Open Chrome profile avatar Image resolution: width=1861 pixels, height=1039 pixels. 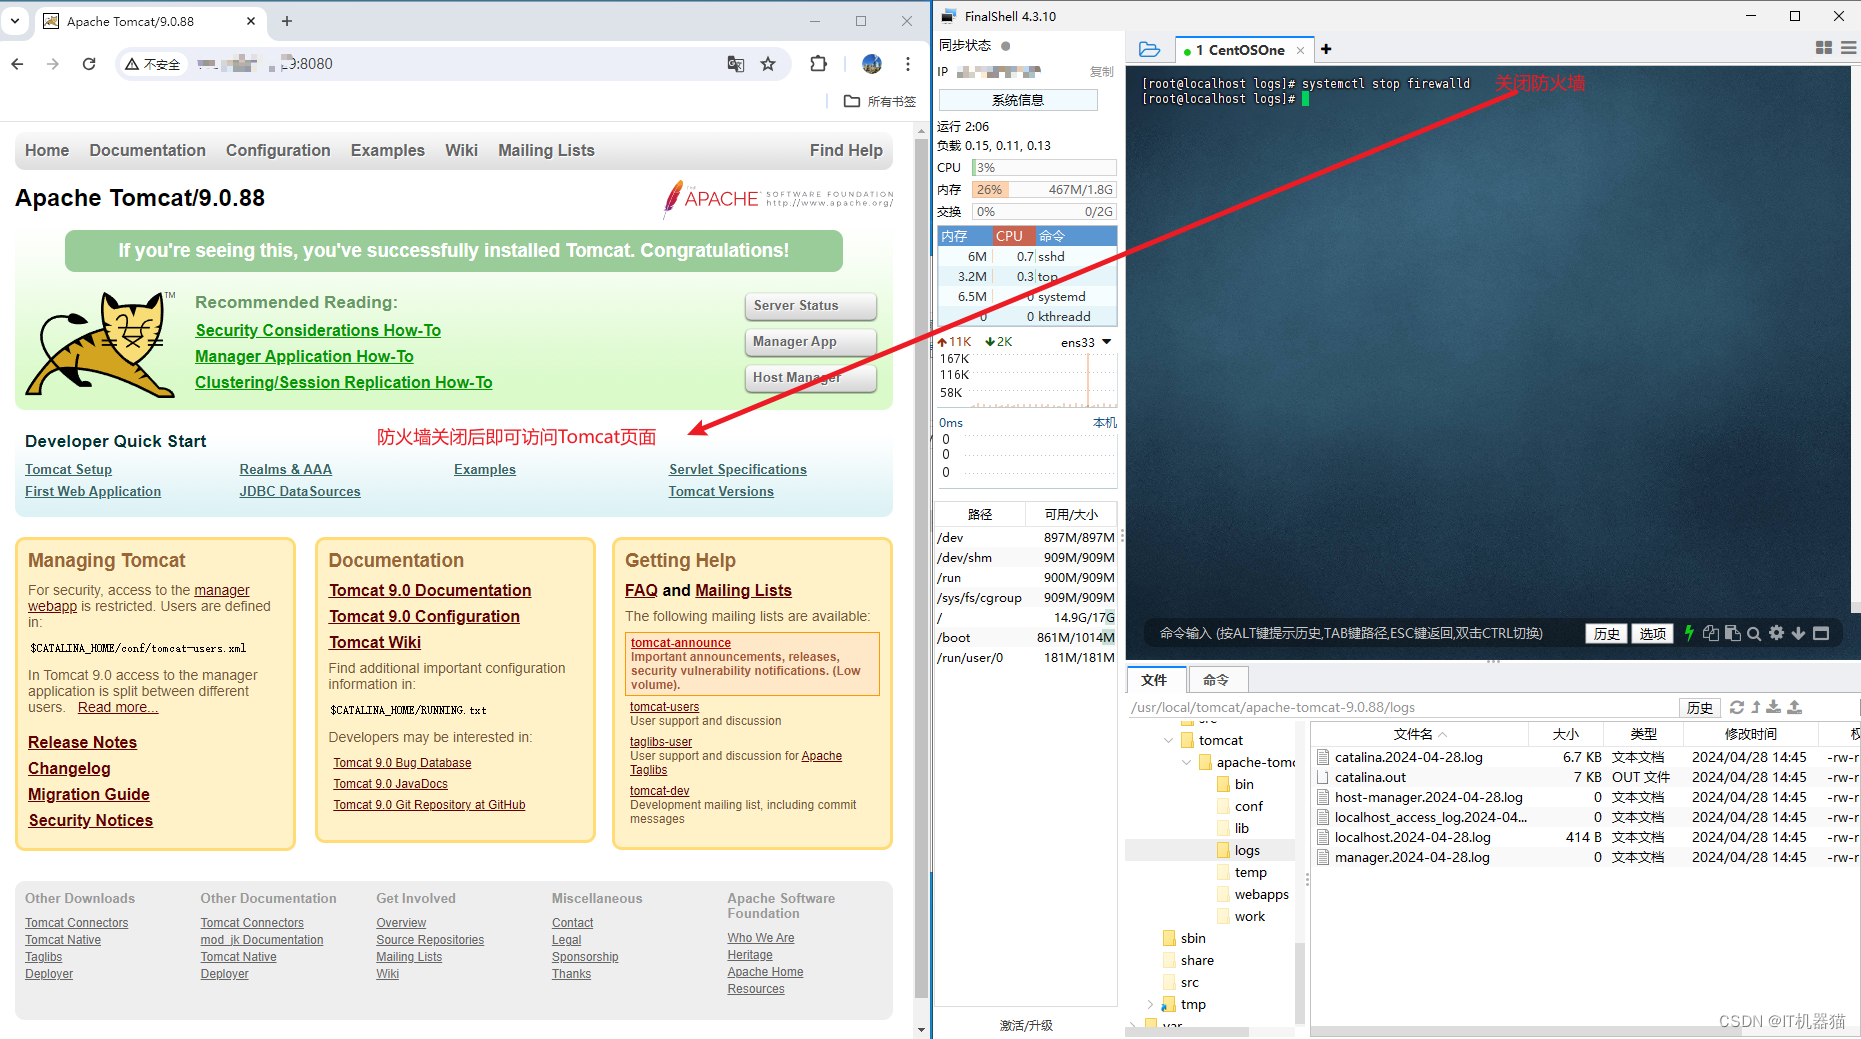point(872,64)
